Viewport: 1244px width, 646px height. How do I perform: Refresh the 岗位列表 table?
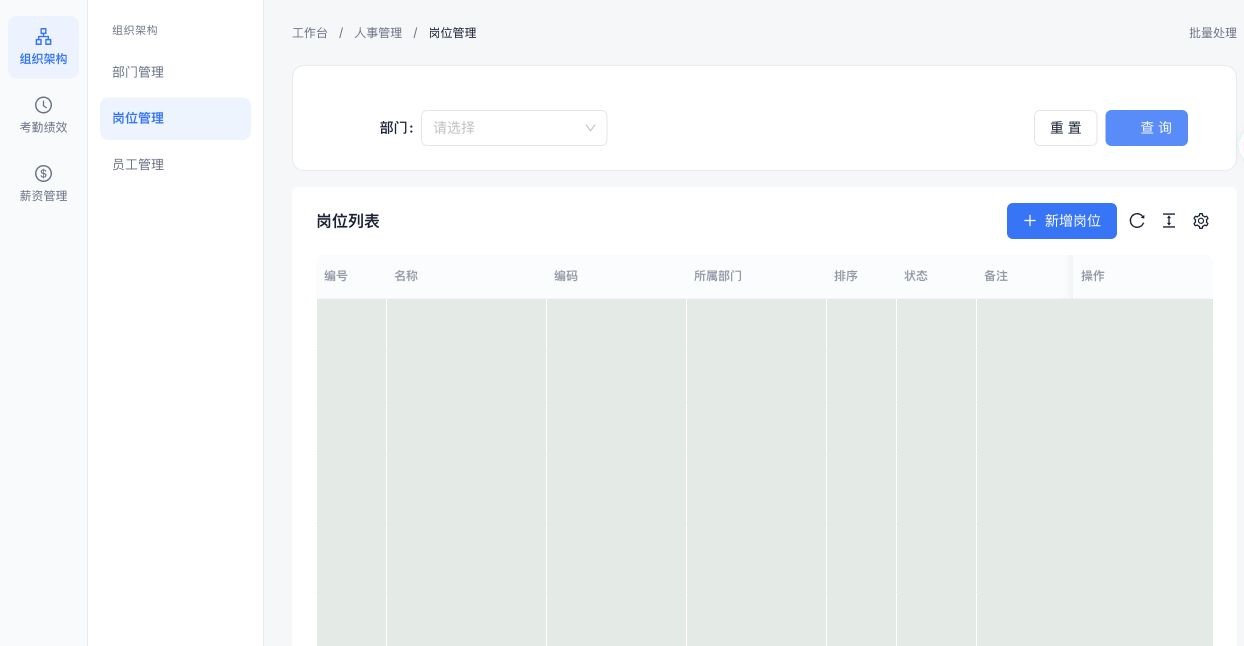[1137, 221]
